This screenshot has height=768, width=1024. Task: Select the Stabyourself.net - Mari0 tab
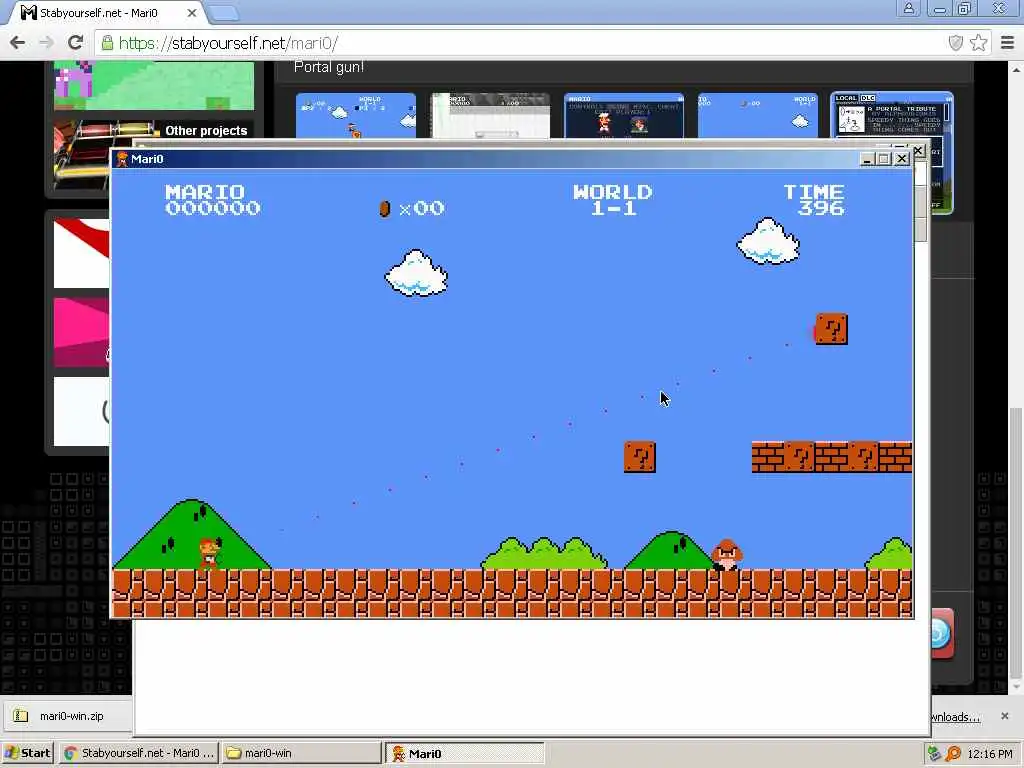click(104, 13)
